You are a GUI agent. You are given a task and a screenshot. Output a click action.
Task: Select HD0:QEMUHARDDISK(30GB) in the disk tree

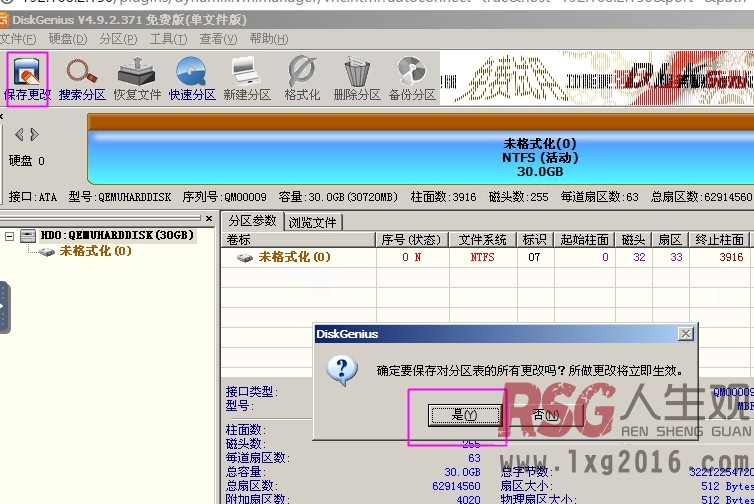[117, 235]
